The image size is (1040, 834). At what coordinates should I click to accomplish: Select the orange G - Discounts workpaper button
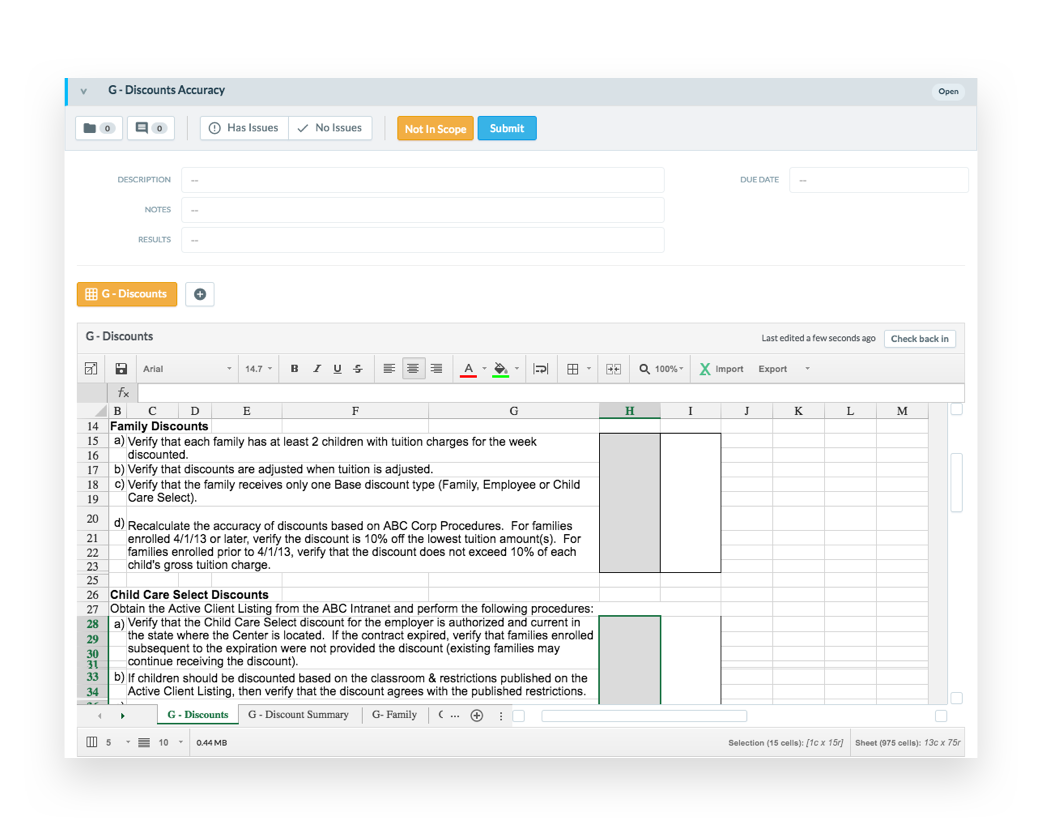(x=127, y=294)
